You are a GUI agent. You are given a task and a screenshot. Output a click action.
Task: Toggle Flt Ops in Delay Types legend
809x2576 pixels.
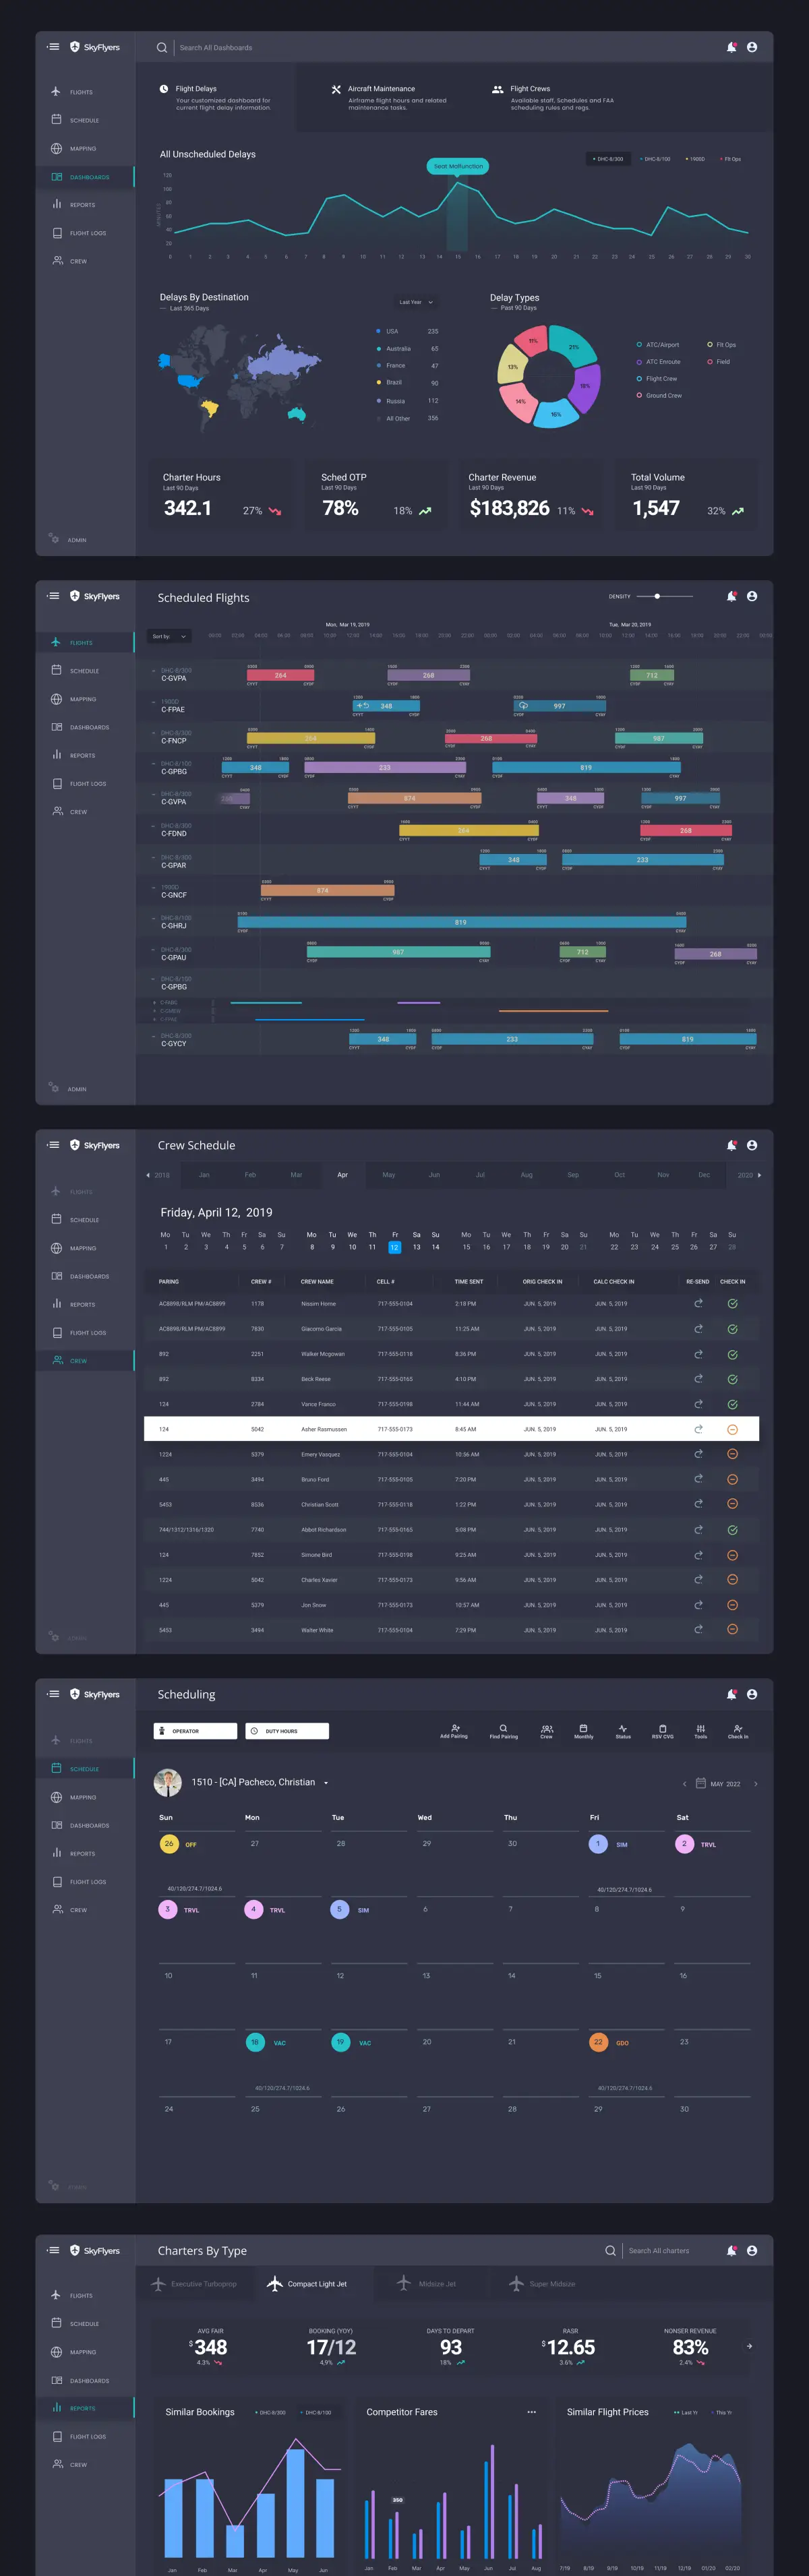pyautogui.click(x=721, y=345)
